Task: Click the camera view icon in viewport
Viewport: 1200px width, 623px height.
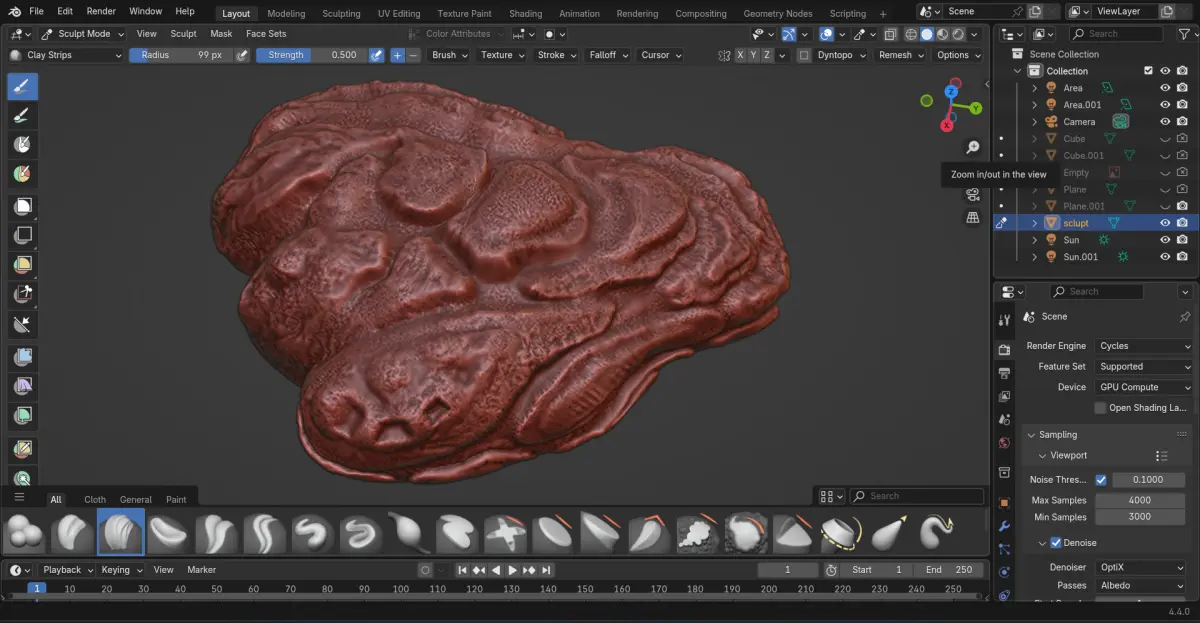Action: pyautogui.click(x=972, y=195)
